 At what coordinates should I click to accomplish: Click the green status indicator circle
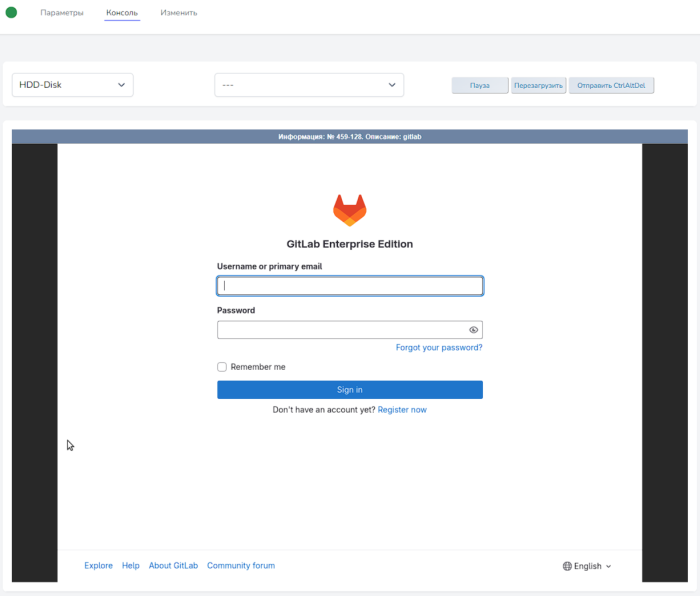click(12, 13)
